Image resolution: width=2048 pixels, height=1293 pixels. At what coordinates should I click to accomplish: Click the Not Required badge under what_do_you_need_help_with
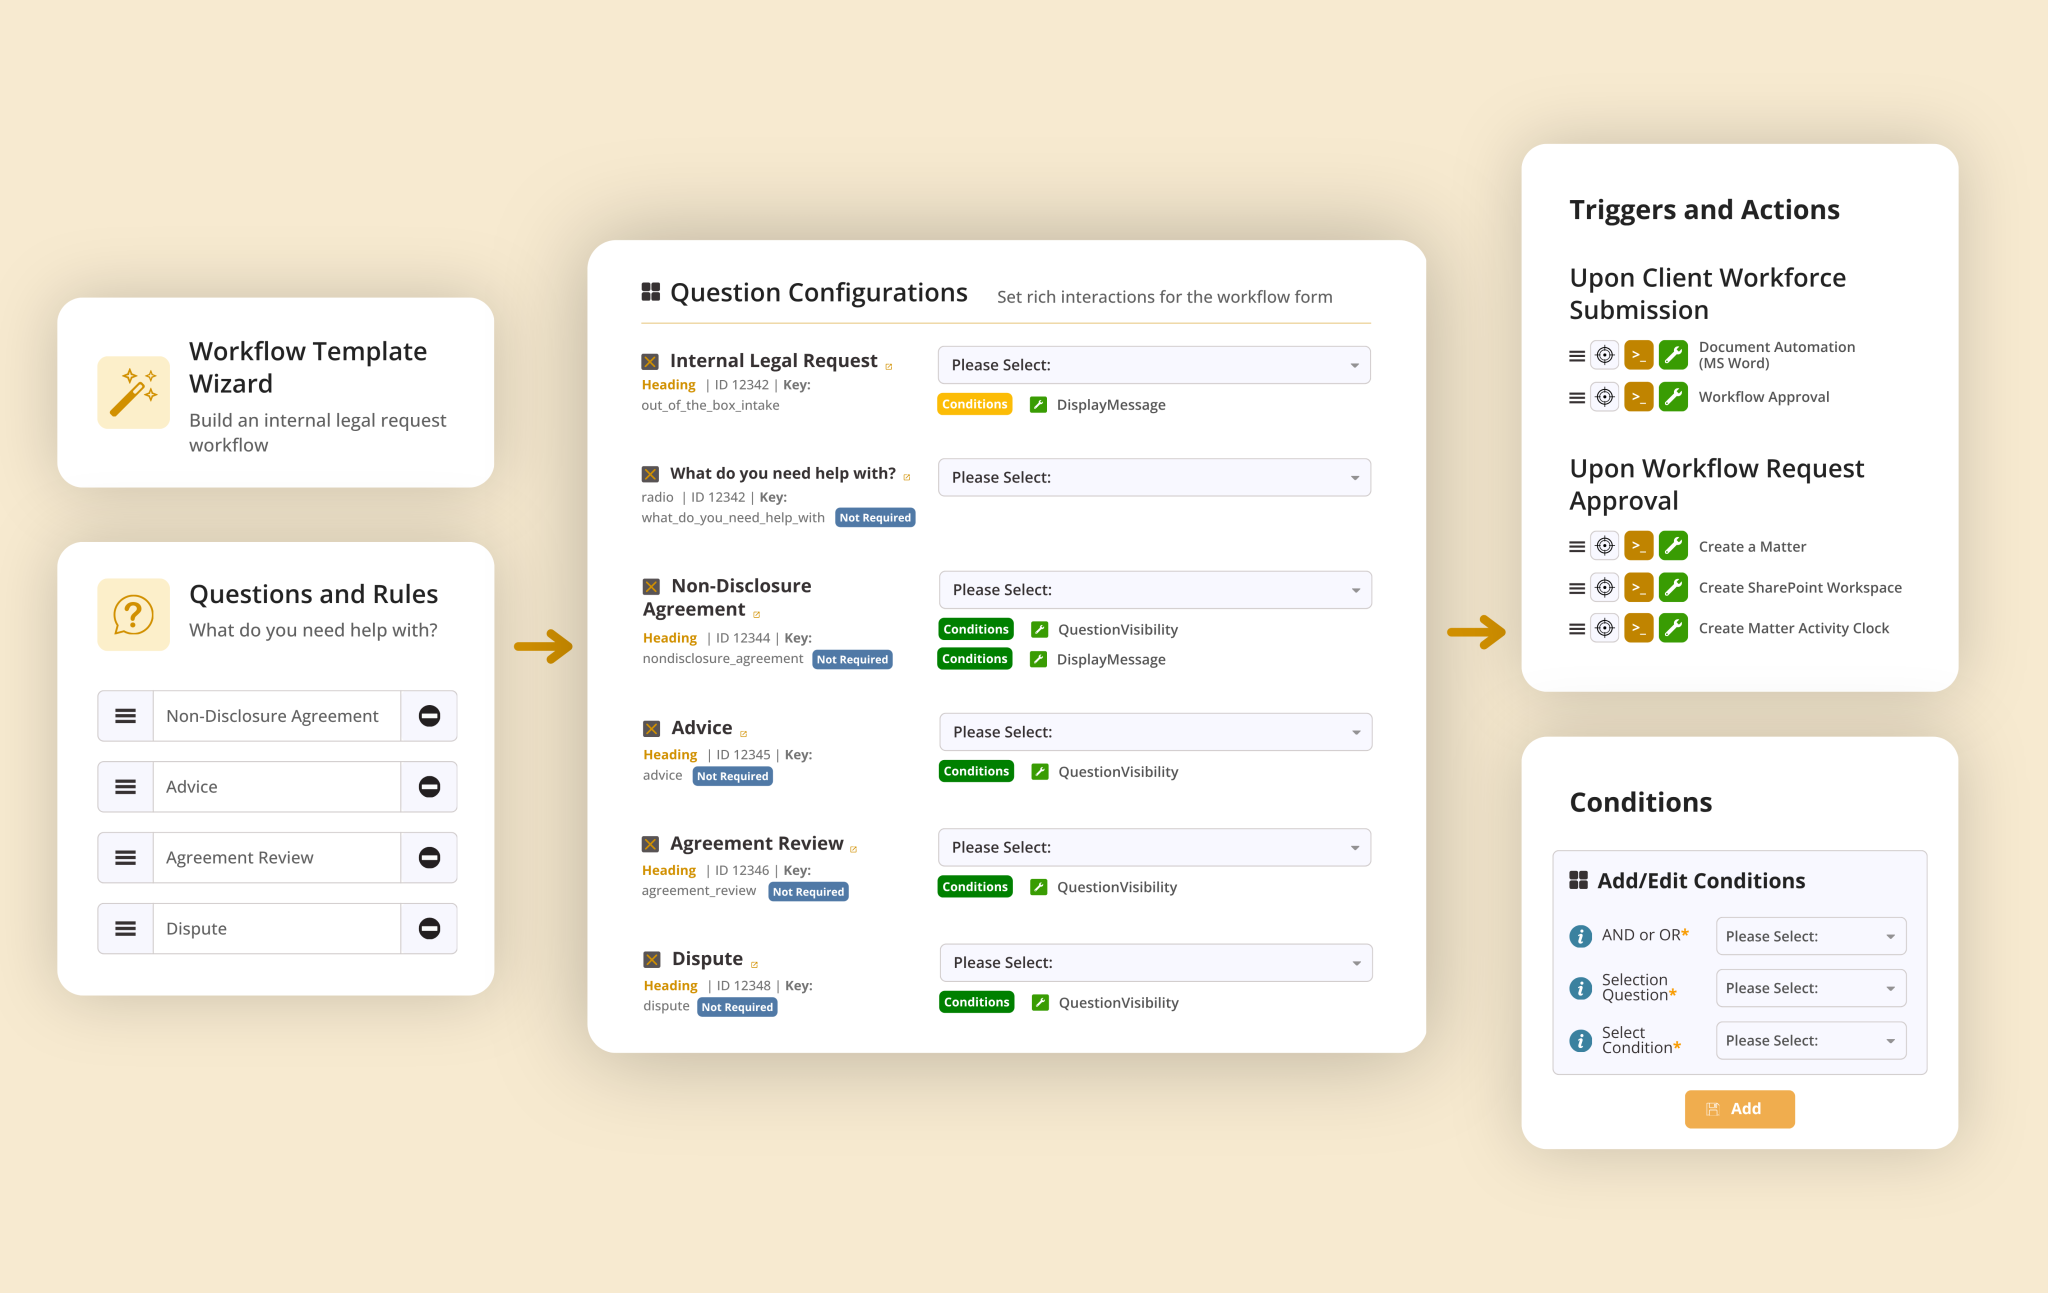[875, 518]
